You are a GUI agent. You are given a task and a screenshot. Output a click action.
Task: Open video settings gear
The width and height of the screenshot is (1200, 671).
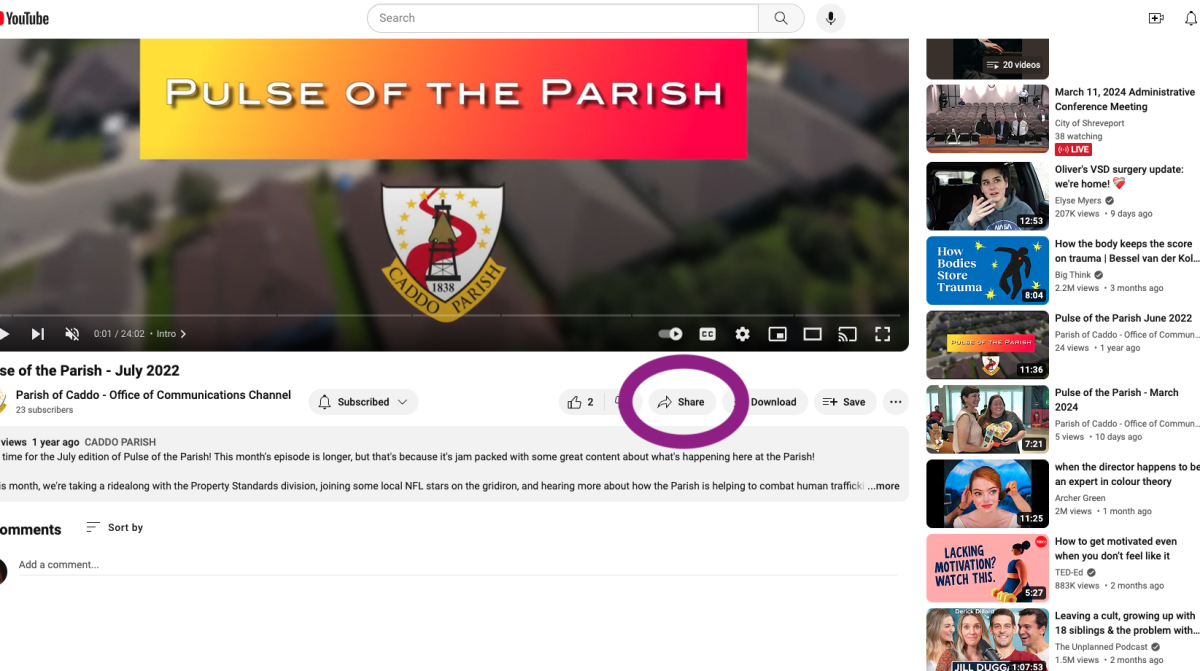click(x=742, y=334)
